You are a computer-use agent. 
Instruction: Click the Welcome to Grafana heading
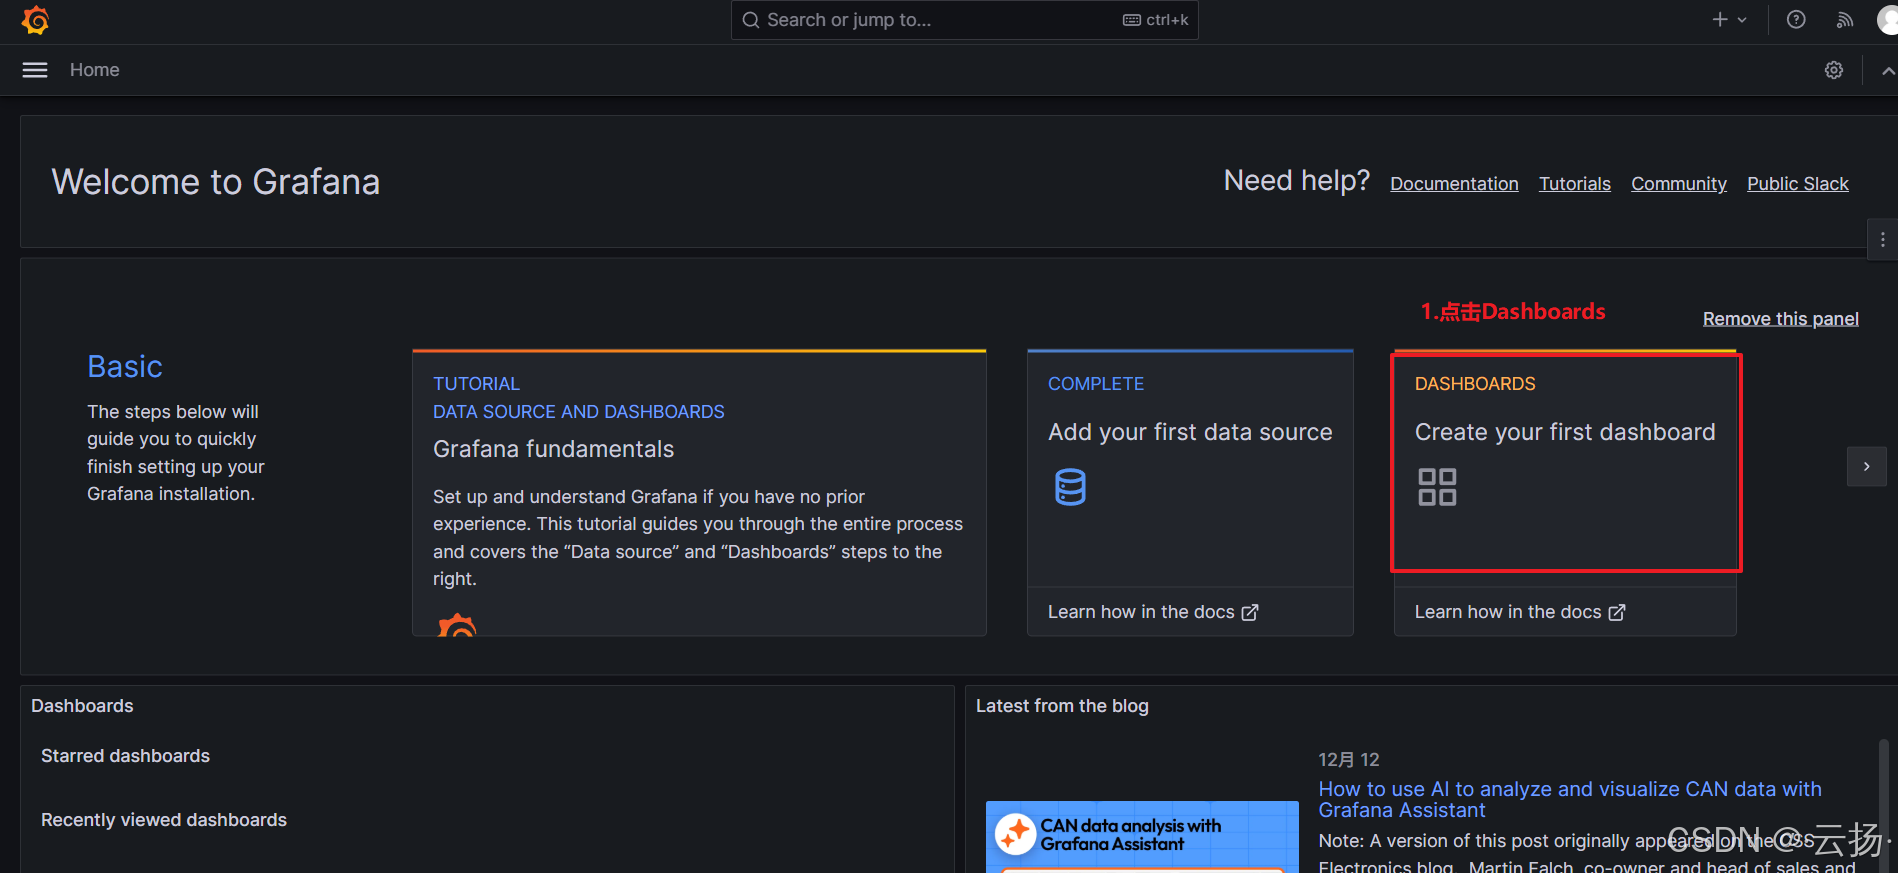pyautogui.click(x=216, y=182)
